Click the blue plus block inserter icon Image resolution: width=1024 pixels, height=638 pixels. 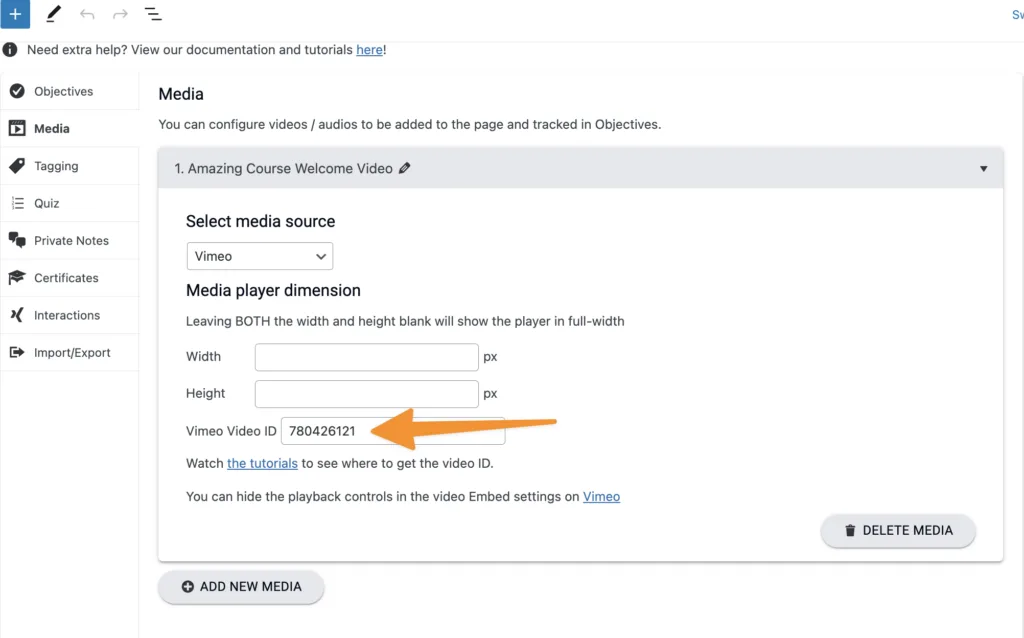tap(15, 14)
